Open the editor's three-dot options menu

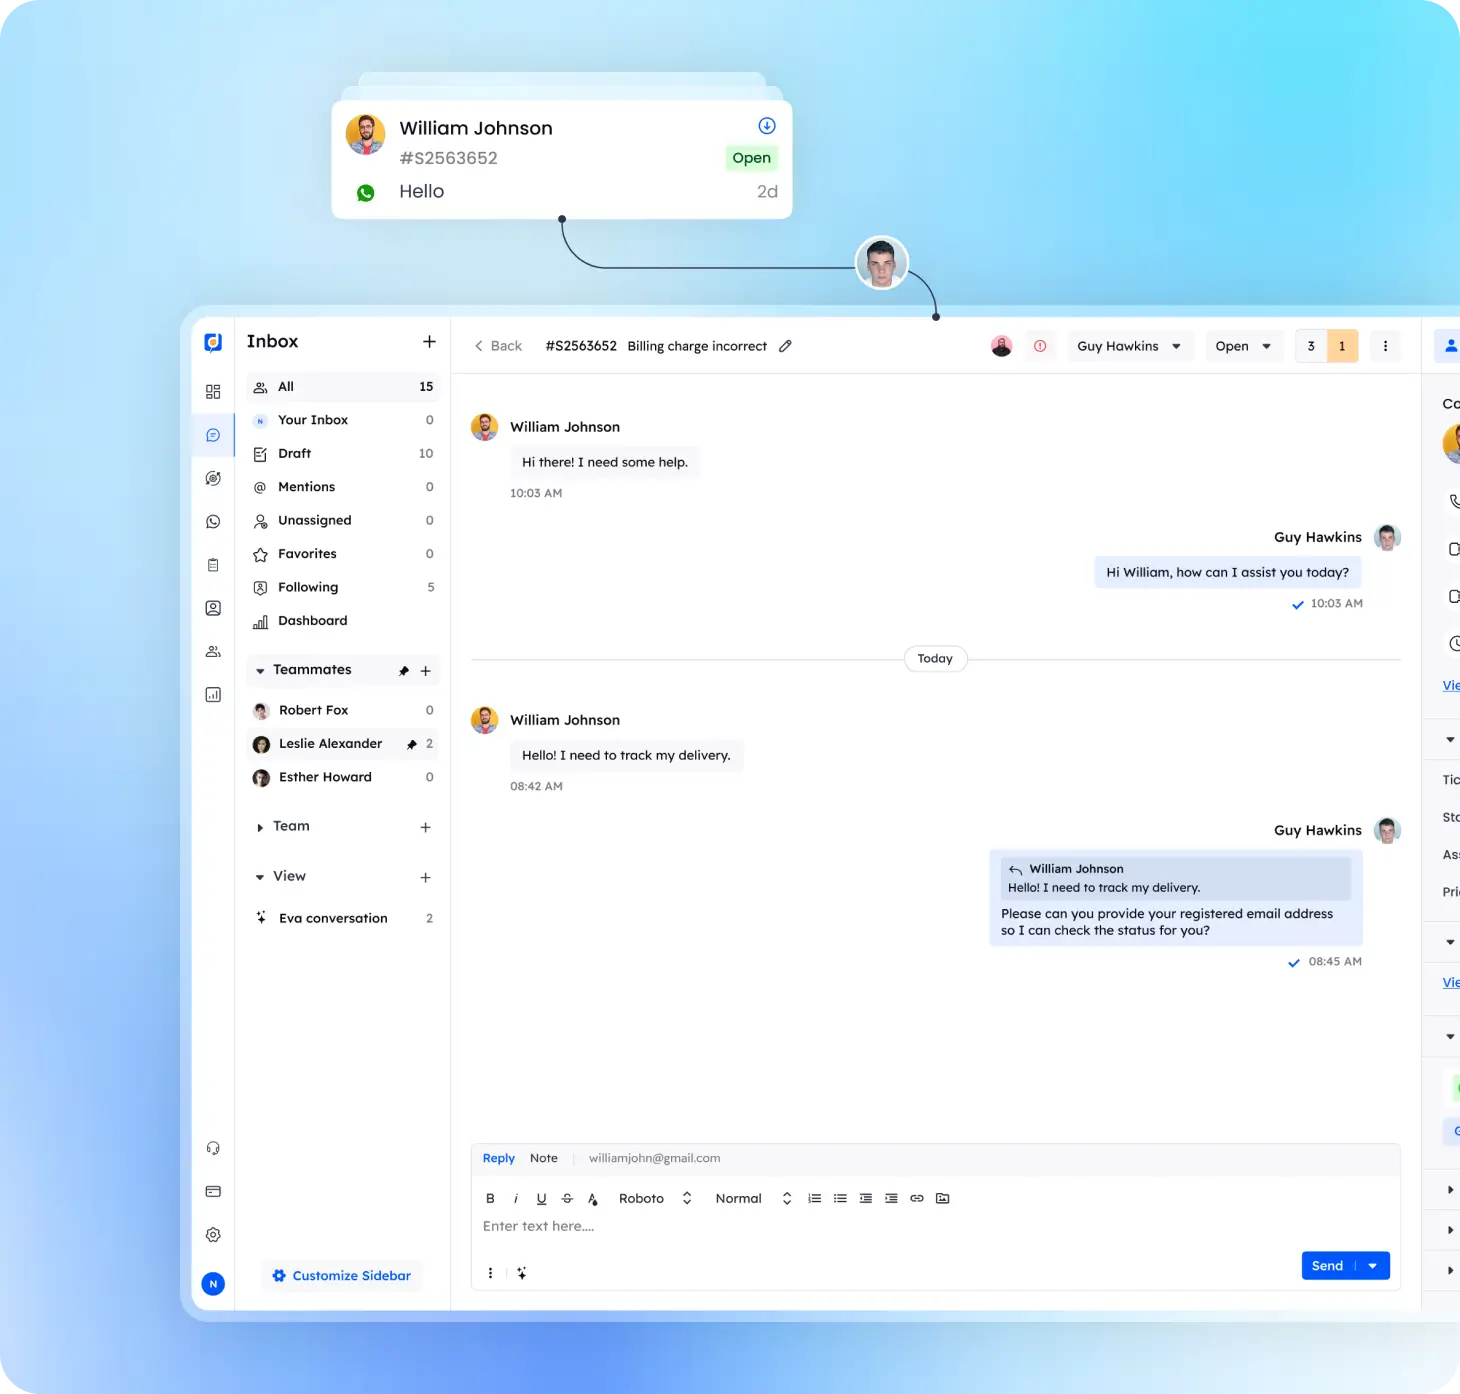click(x=490, y=1273)
